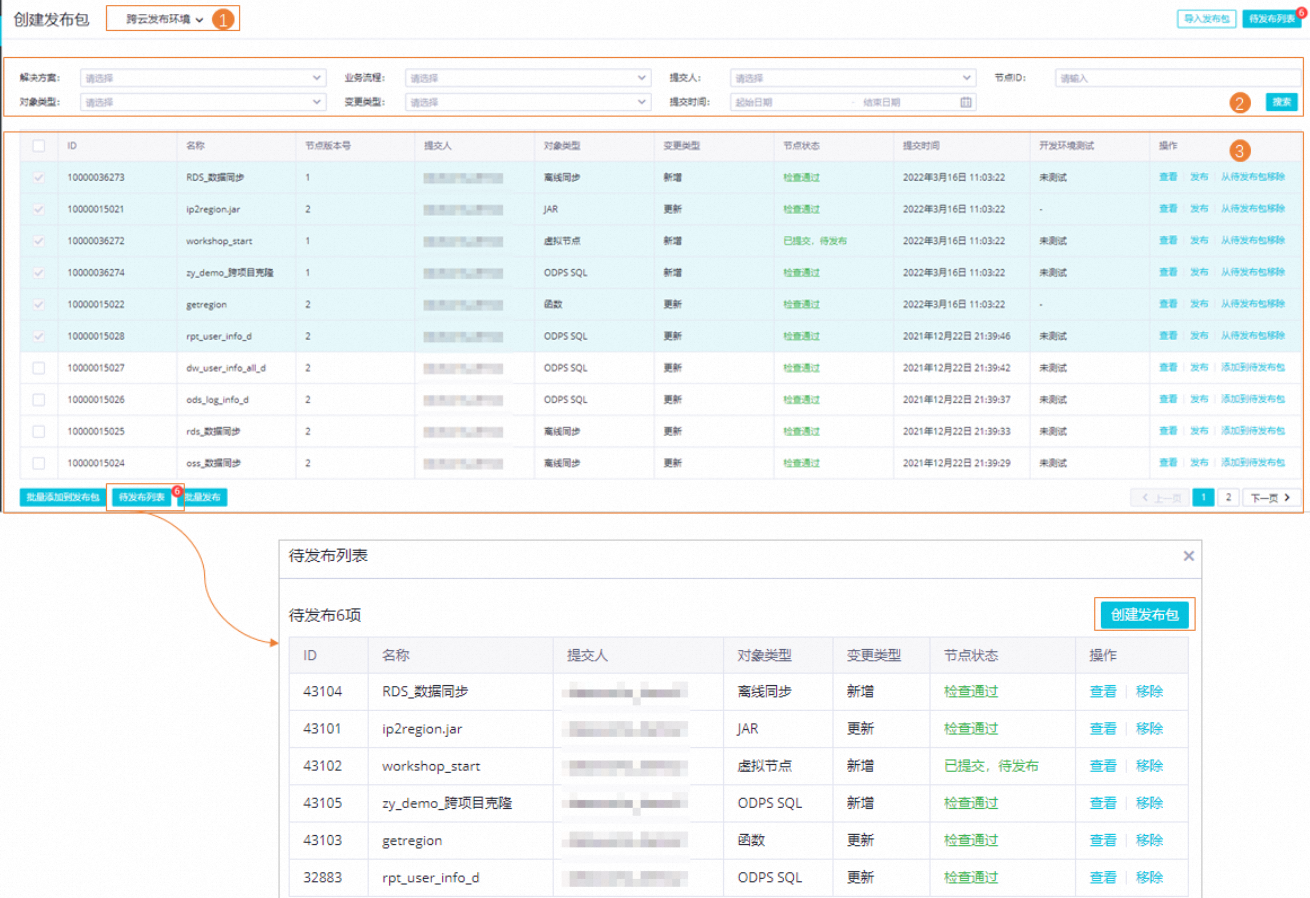Toggle checkbox for row ip2region.jar
Screen dimensions: 1310x898
pyautogui.click(x=39, y=209)
